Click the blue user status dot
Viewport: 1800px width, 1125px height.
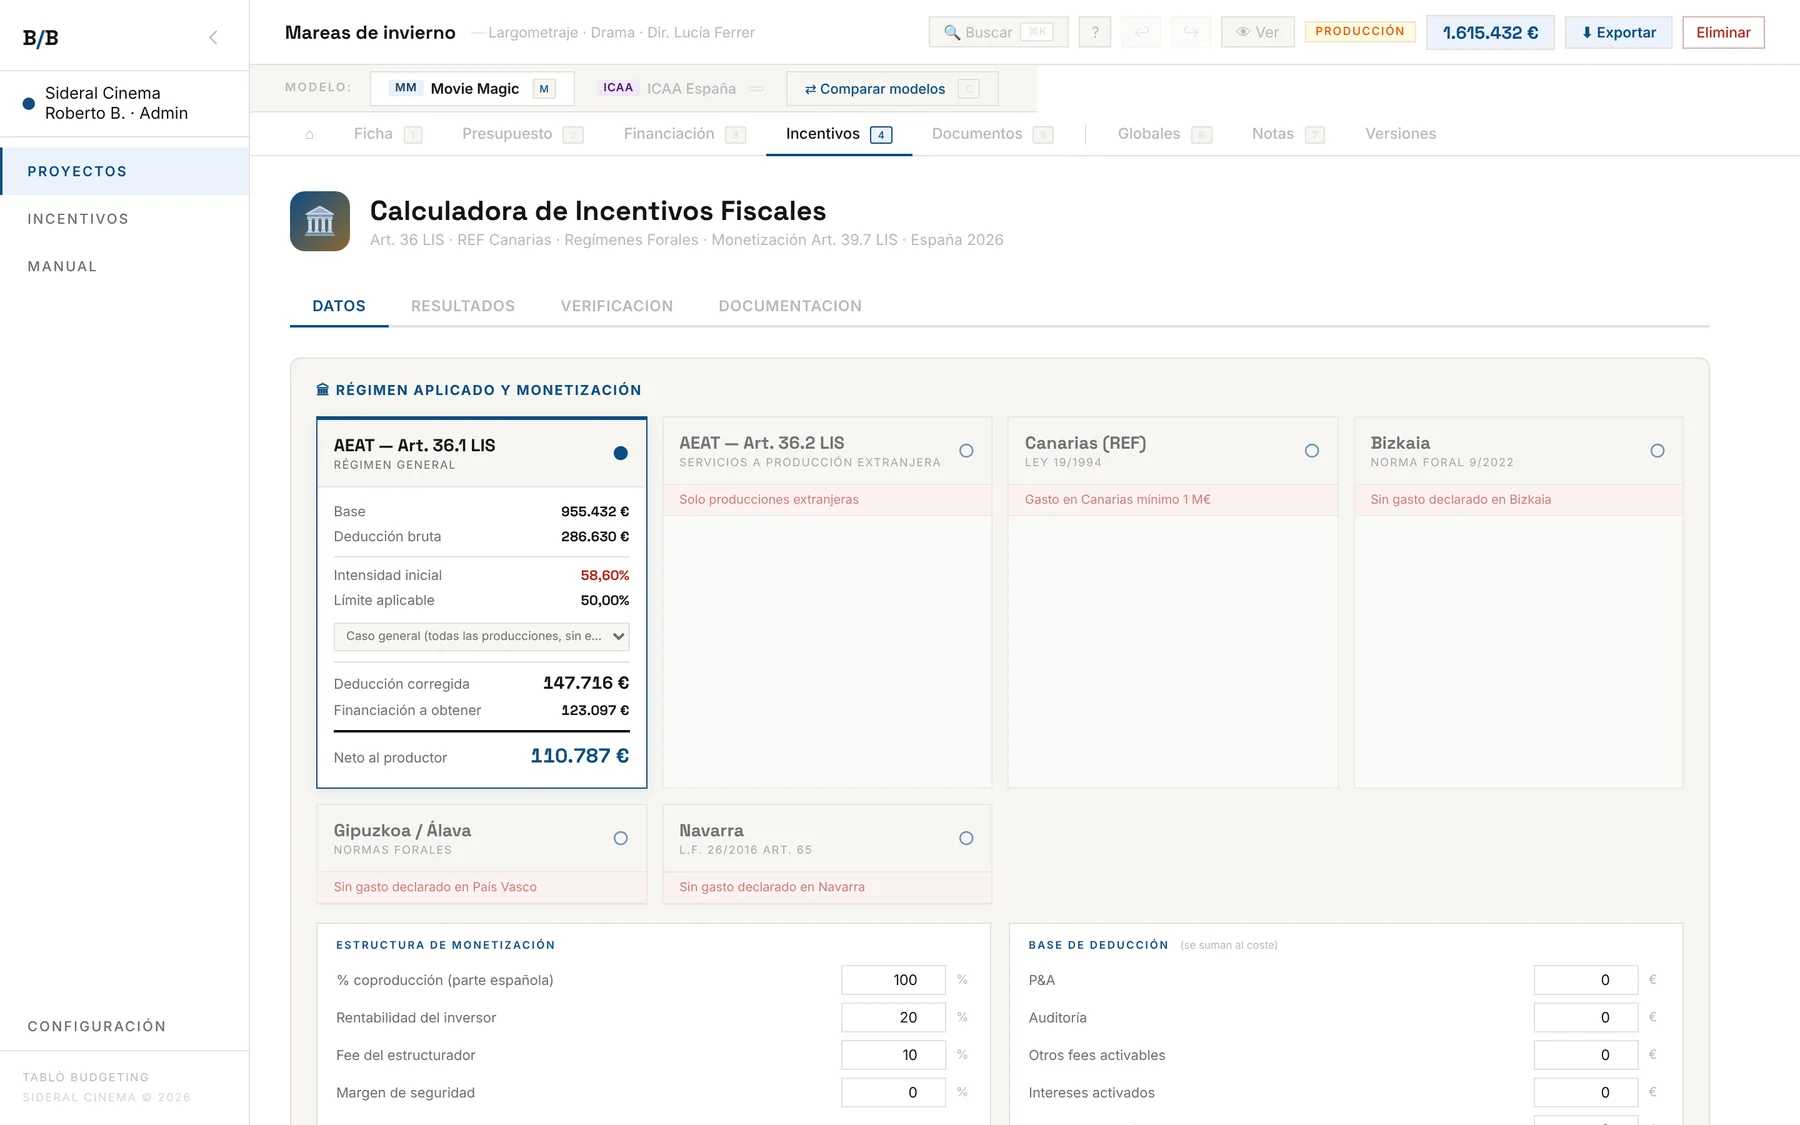coord(29,103)
